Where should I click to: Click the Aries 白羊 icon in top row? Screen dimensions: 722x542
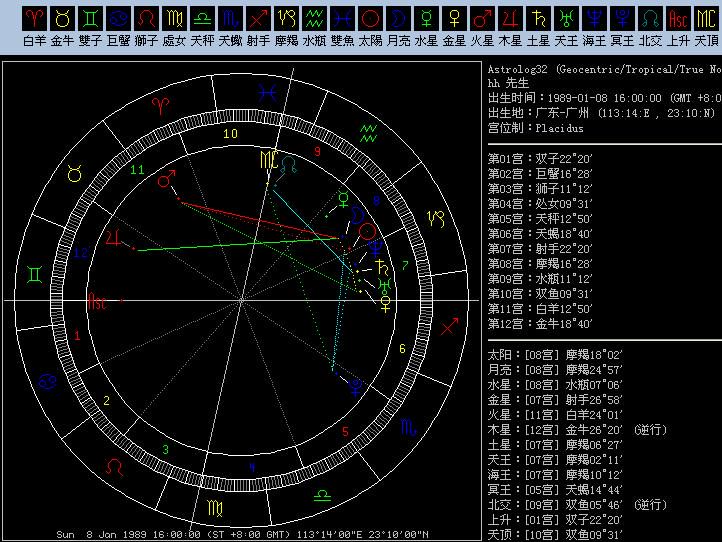(x=34, y=18)
